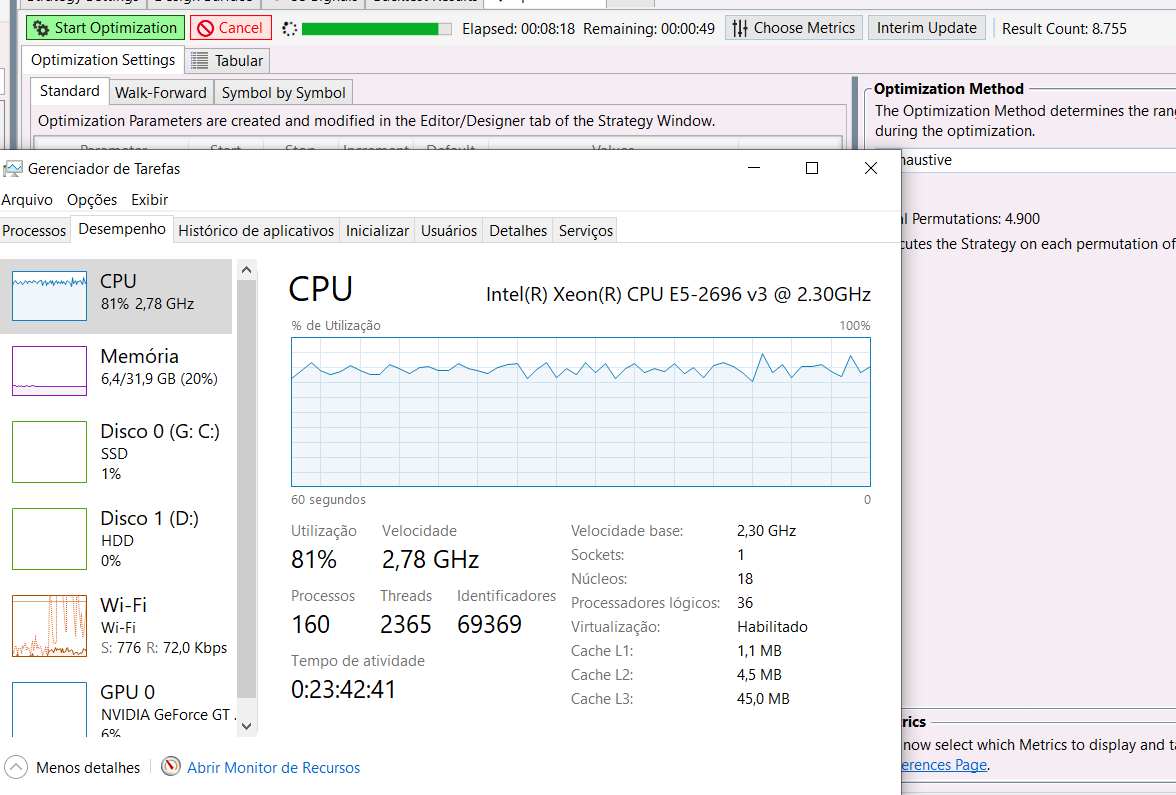Open the Detalhes tab
The image size is (1176, 795).
[518, 230]
